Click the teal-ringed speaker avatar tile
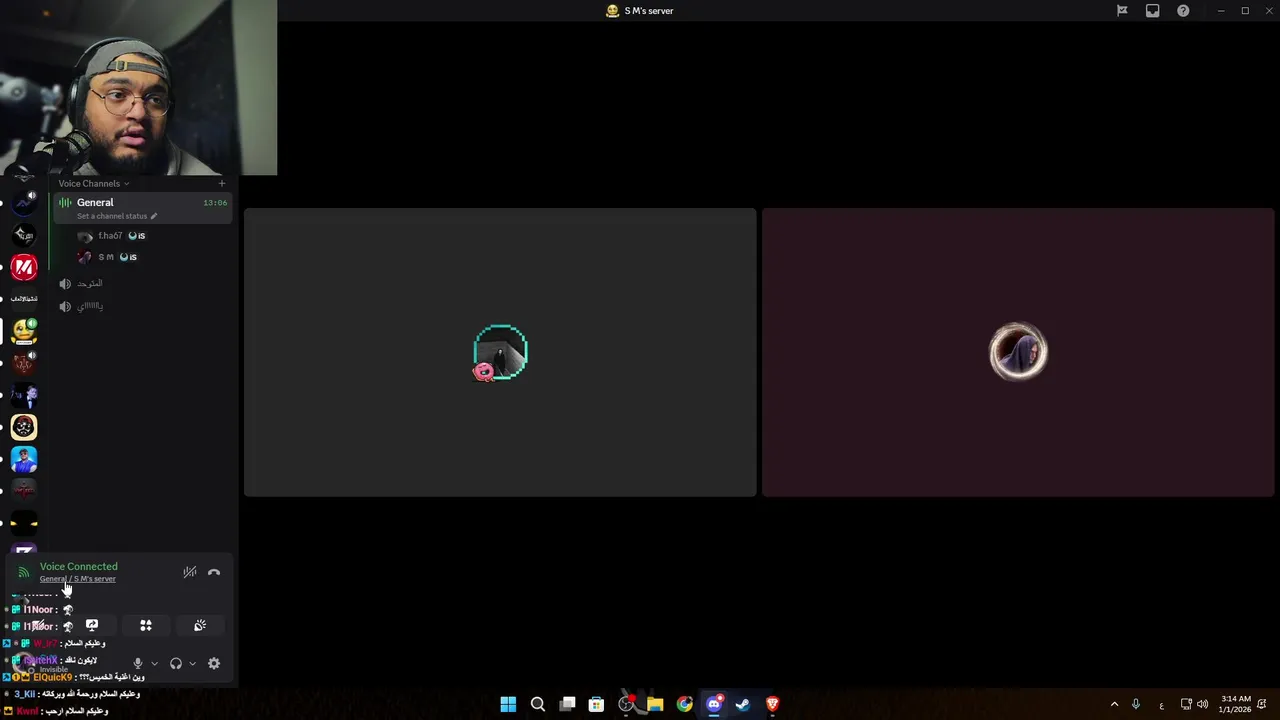Screen dimensions: 1280x720 pyautogui.click(x=500, y=352)
